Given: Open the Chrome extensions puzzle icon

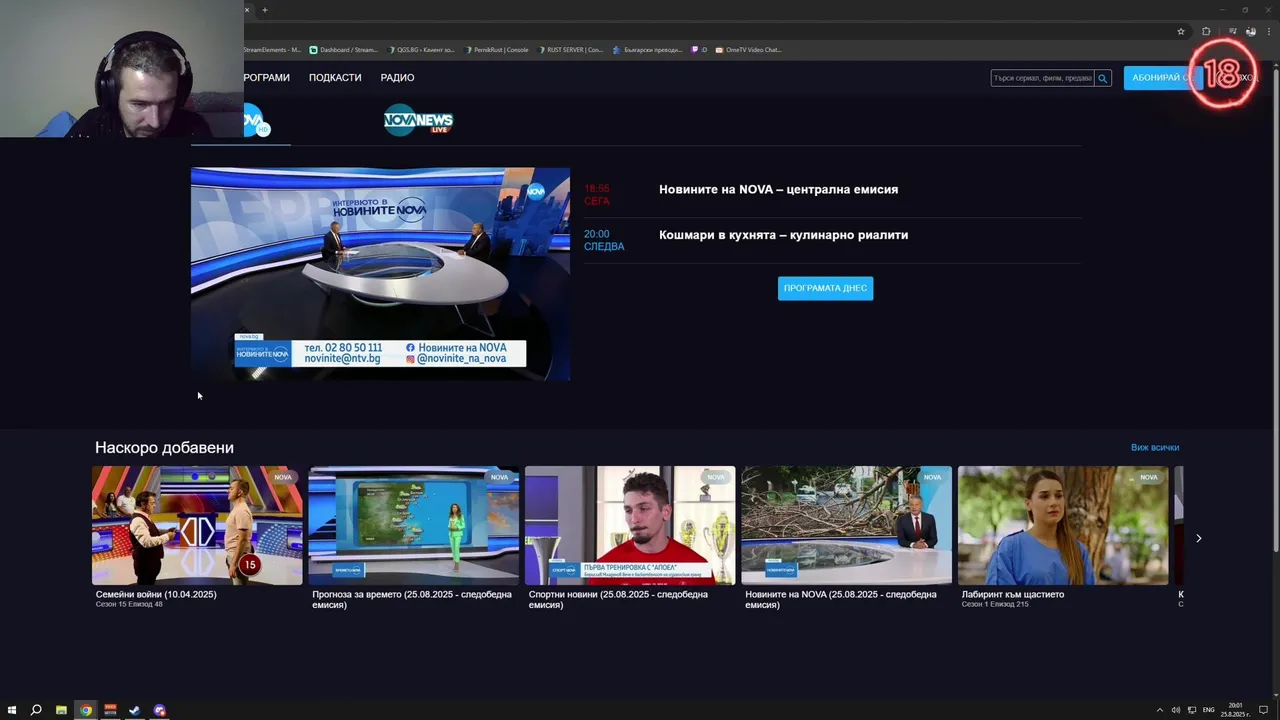Looking at the screenshot, I should [x=1206, y=31].
